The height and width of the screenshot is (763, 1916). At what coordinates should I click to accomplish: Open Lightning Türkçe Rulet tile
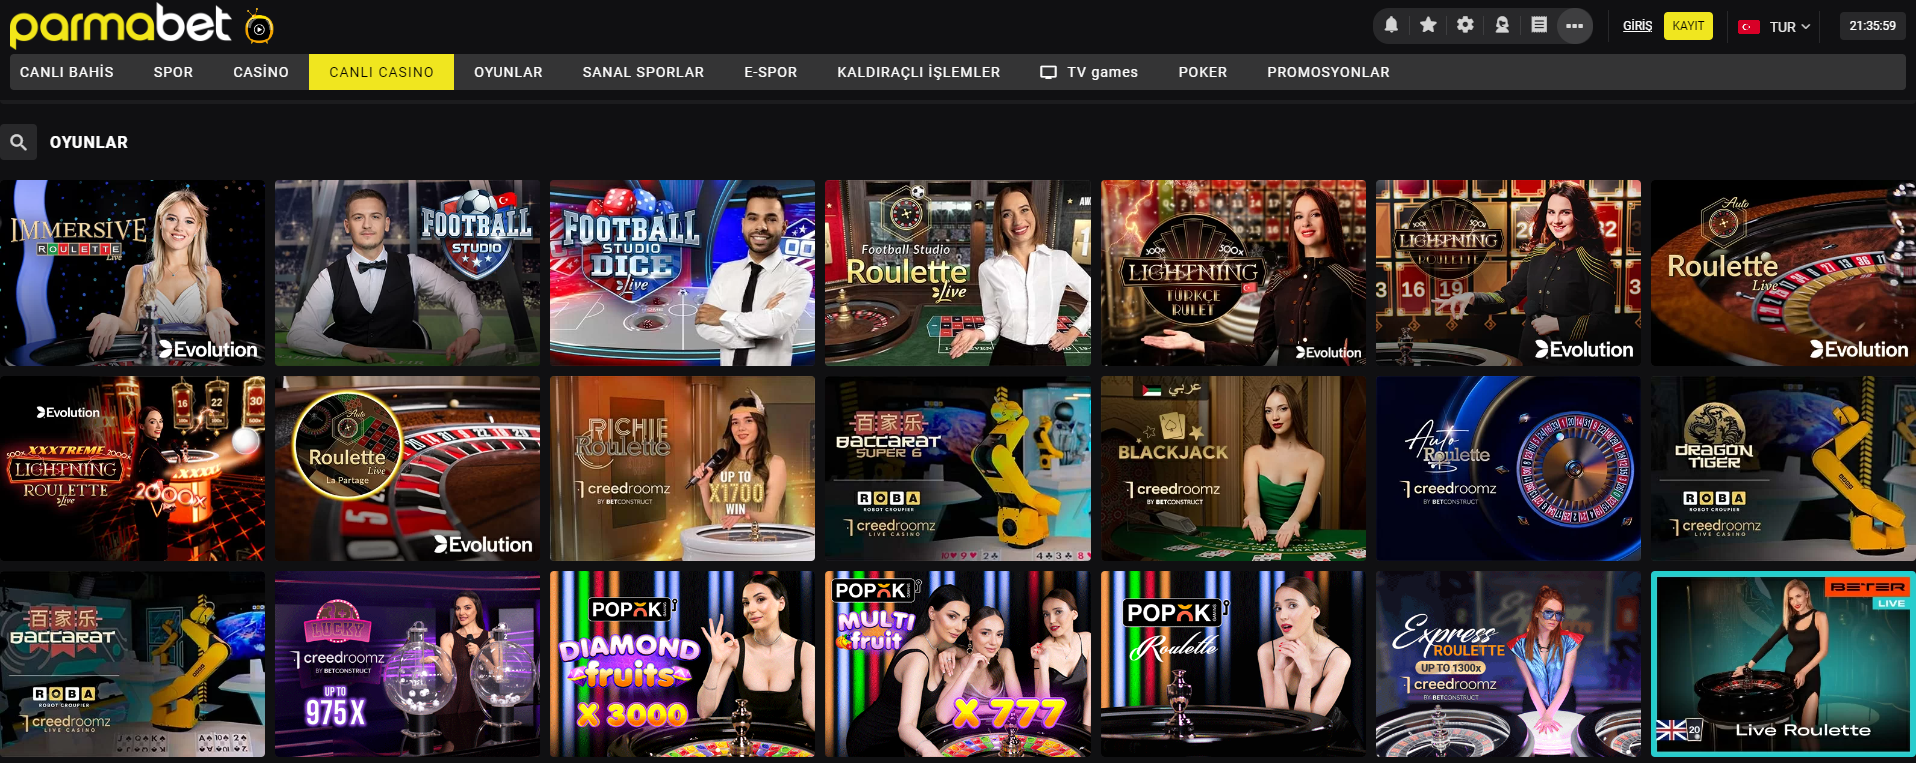[x=1233, y=273]
